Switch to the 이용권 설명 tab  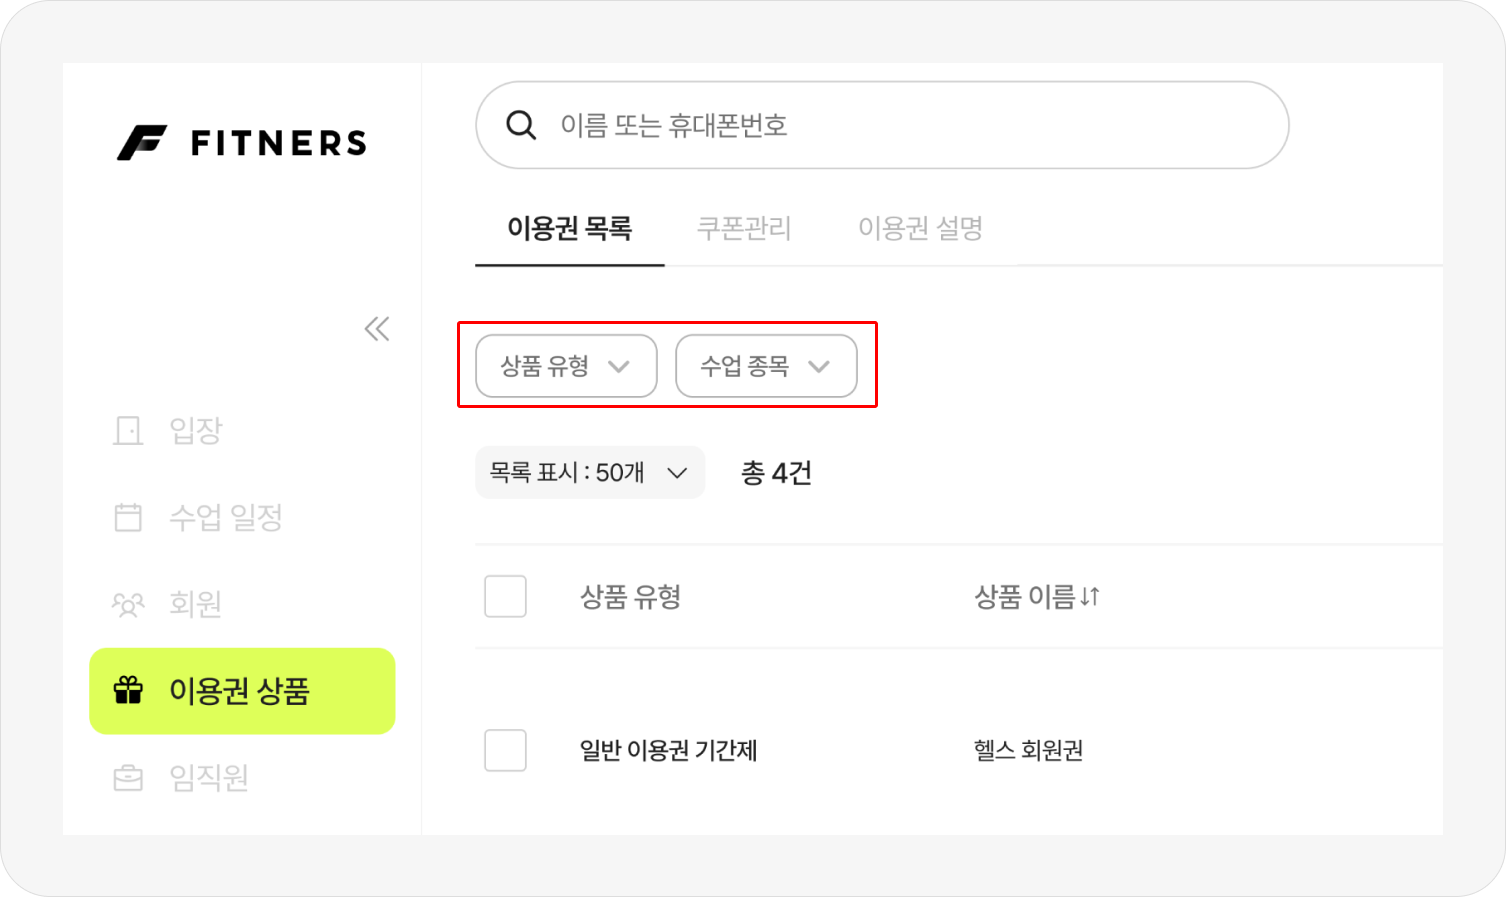(920, 228)
